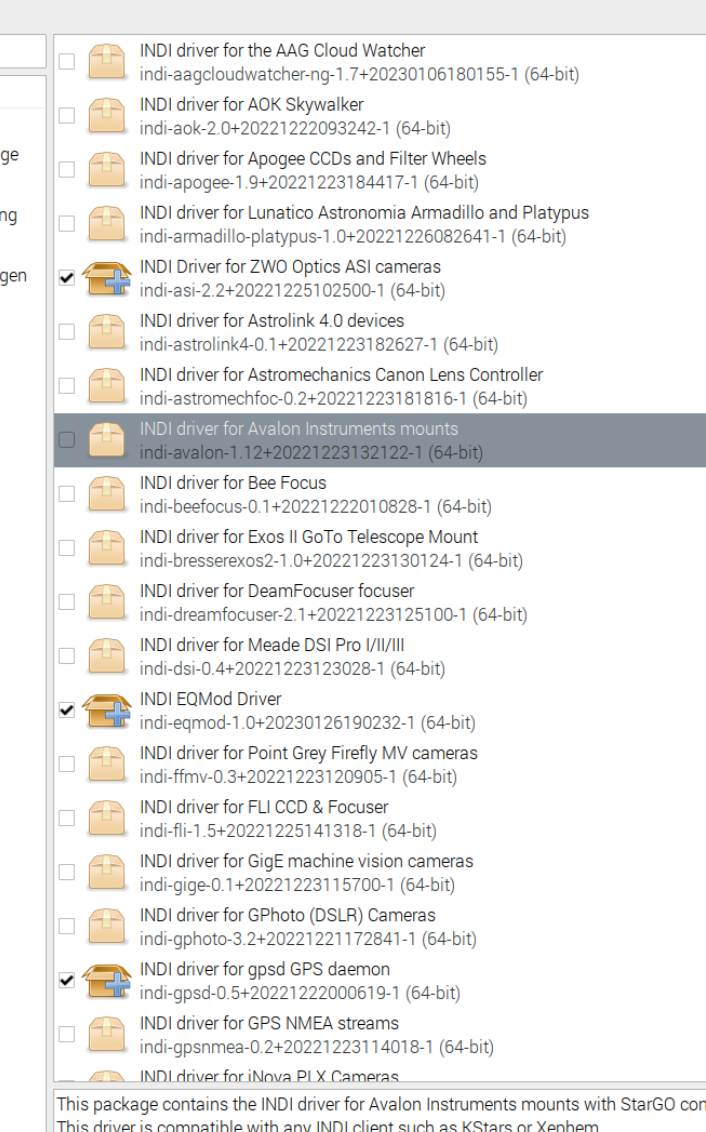Select 'INDI driver for Bee Focus' title
Image resolution: width=706 pixels, height=1132 pixels.
pyautogui.click(x=232, y=483)
